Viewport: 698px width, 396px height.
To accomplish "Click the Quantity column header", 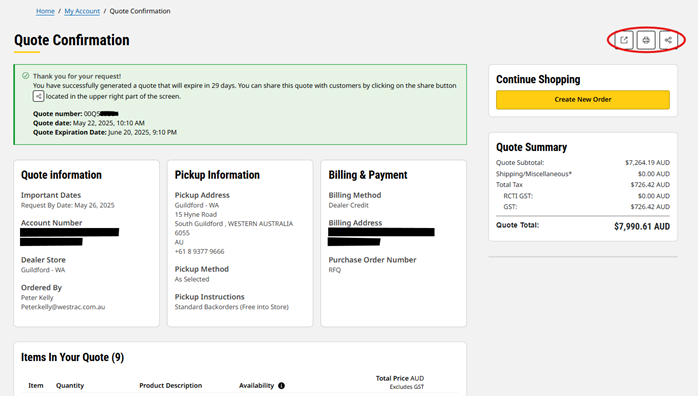I will (x=70, y=386).
